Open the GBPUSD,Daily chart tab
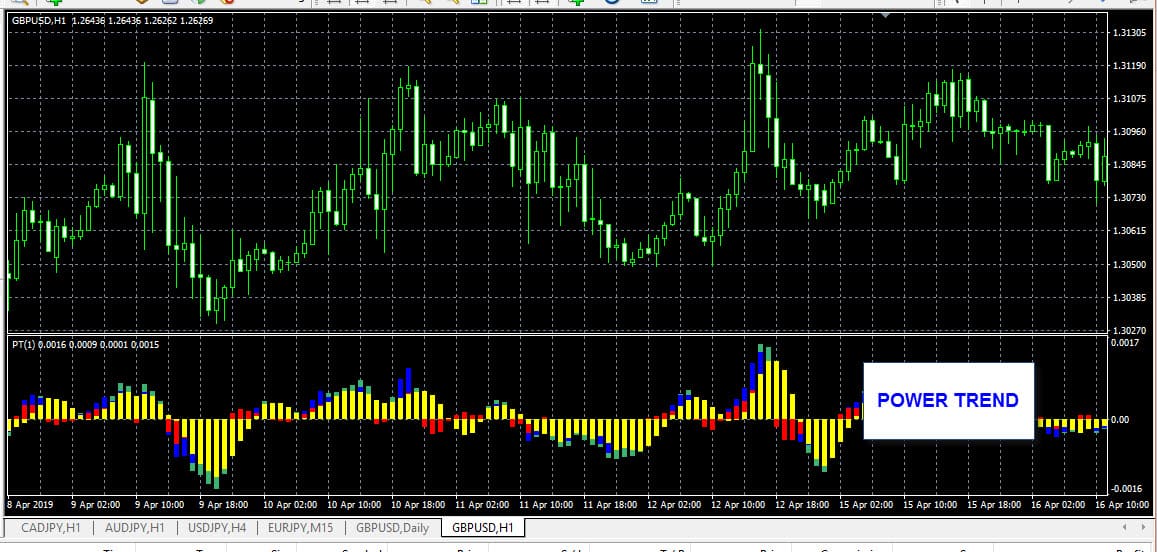 392,527
